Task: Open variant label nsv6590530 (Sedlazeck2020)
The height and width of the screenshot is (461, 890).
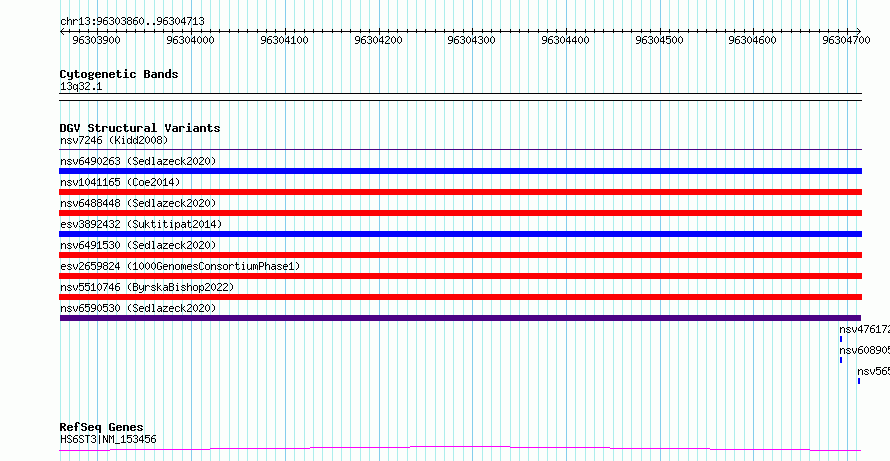Action: pyautogui.click(x=138, y=308)
